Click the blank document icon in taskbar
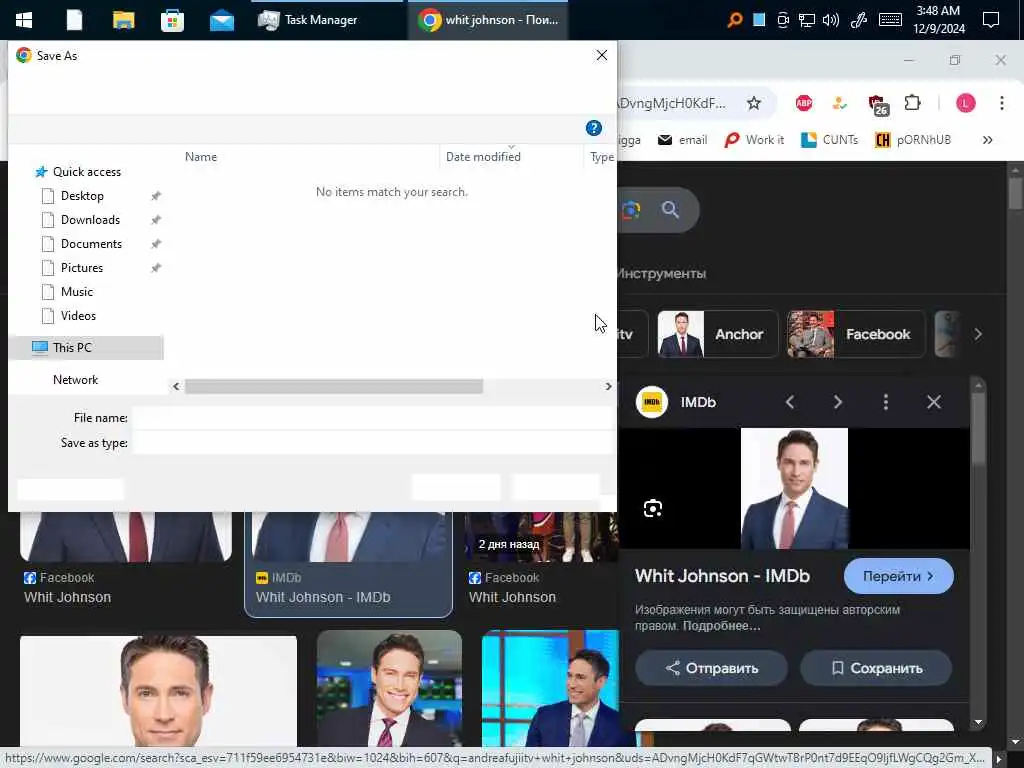The height and width of the screenshot is (768, 1024). click(74, 20)
